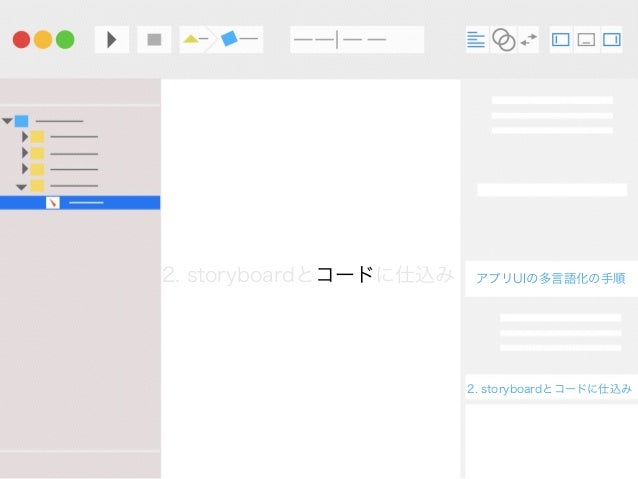Toggle the bottom debug area panel
Viewport: 638px width, 479px height.
coord(586,39)
